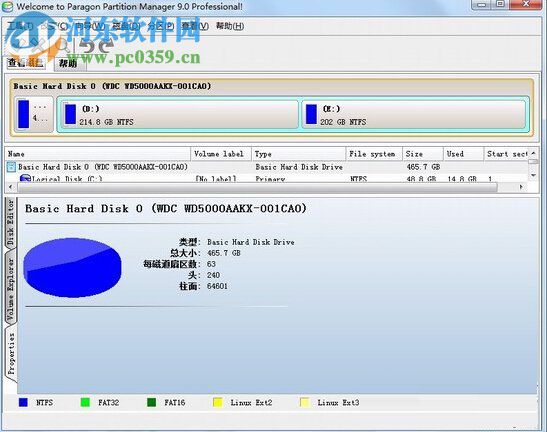
Task: Click the Logical Disk (C:) row icon
Action: [25, 179]
